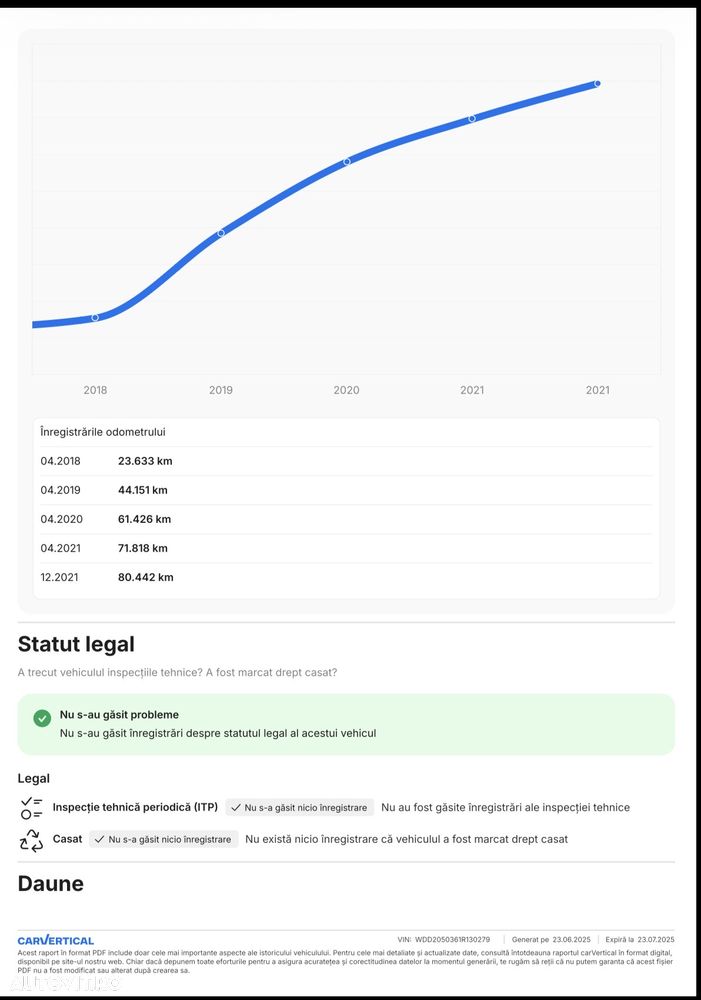This screenshot has width=701, height=1000.
Task: Select the 2018 data point on the chart
Action: [95, 318]
